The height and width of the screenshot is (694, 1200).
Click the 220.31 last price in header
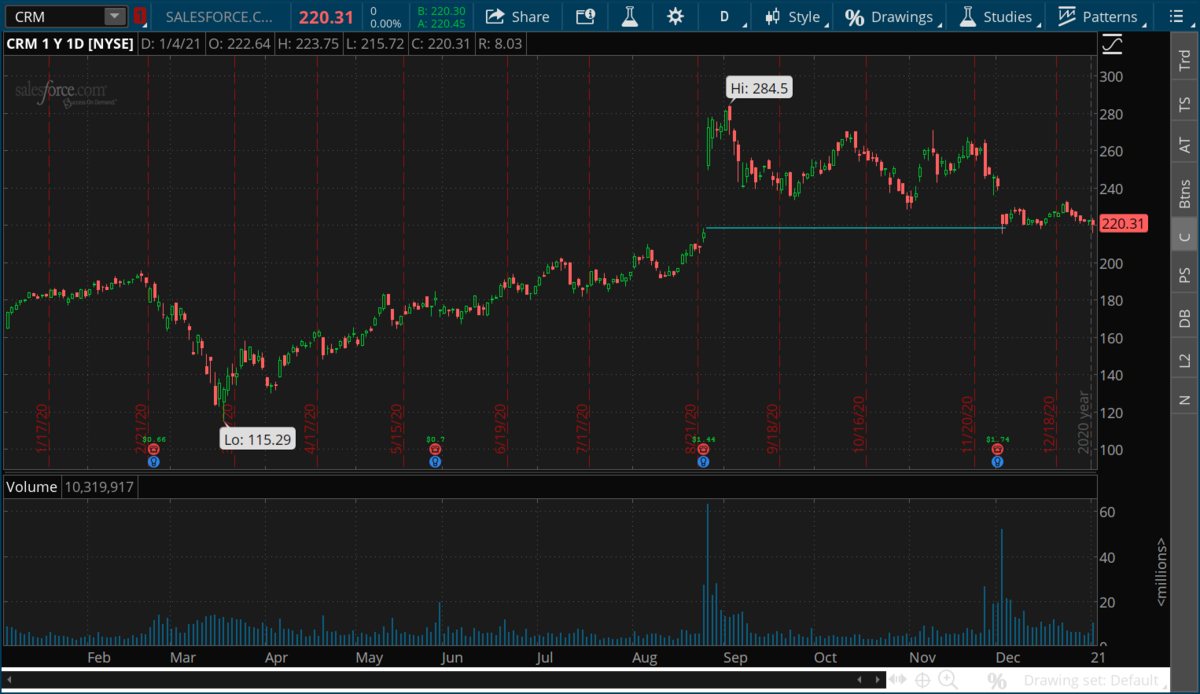[x=327, y=17]
